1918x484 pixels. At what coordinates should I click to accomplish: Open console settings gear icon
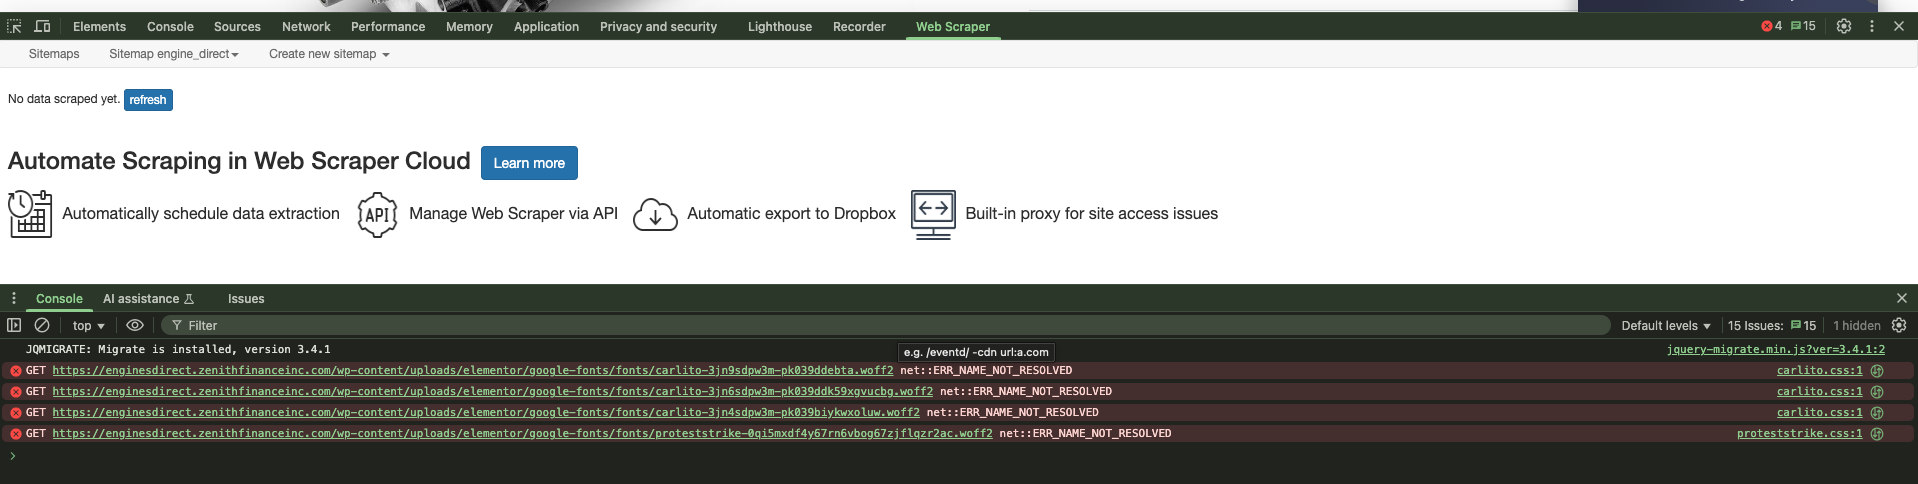1899,325
